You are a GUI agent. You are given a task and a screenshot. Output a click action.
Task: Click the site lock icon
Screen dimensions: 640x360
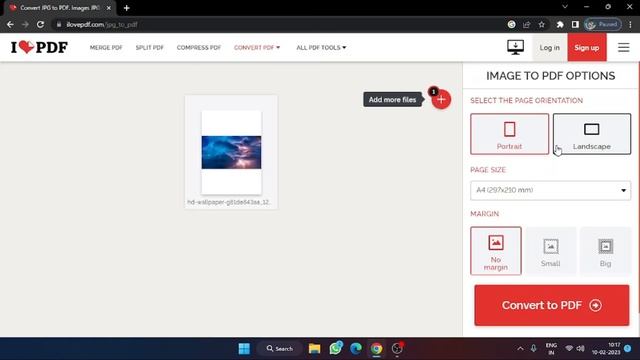59,24
